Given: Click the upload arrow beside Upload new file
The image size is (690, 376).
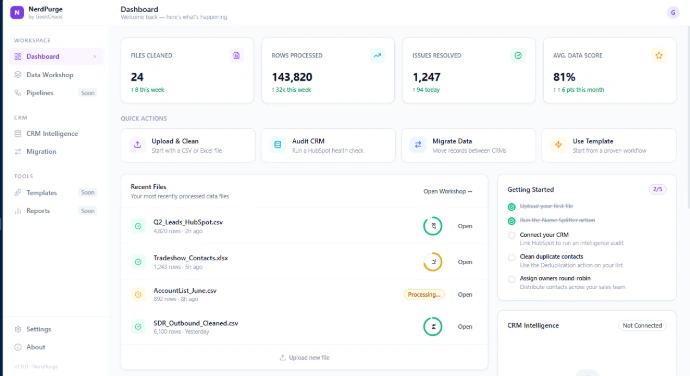Looking at the screenshot, I should click(x=283, y=358).
